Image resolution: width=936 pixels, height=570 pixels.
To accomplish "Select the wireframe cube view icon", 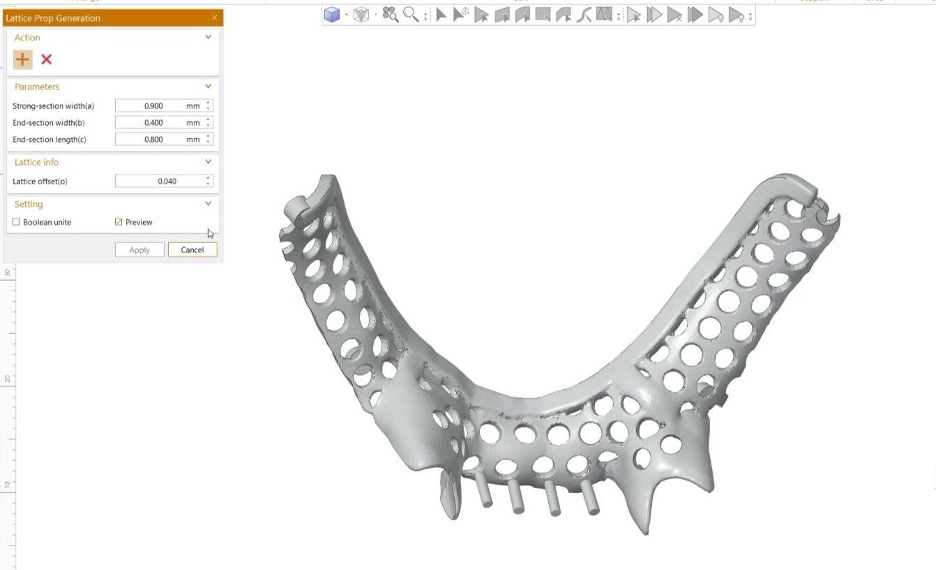I will 361,15.
